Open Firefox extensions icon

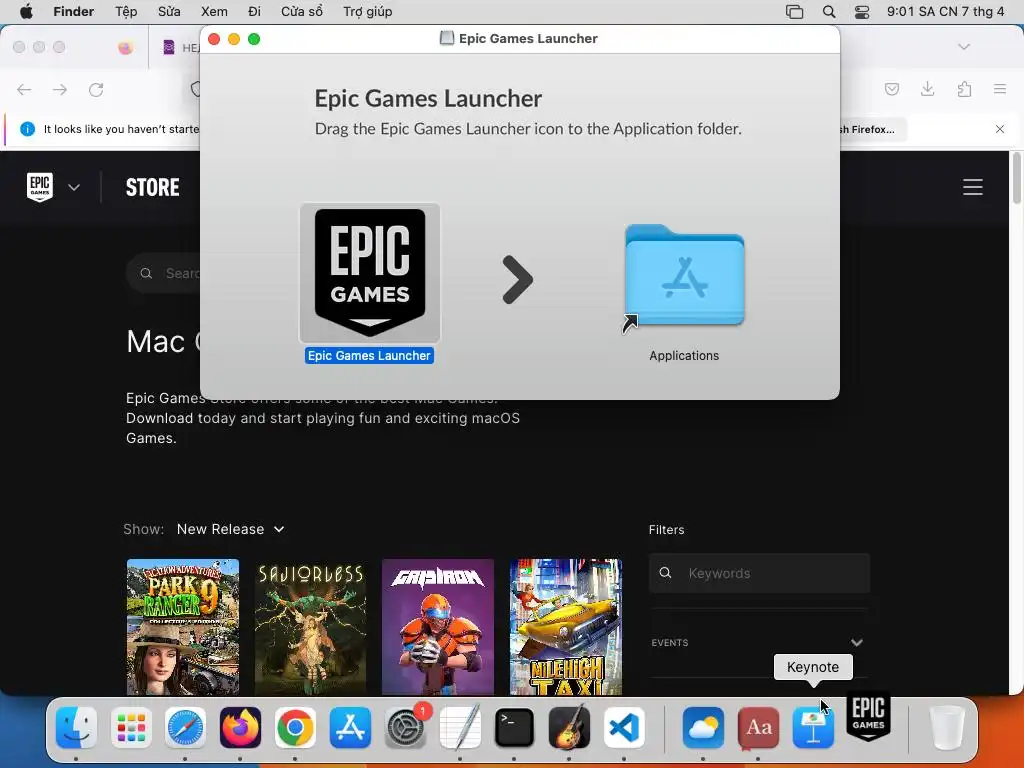[x=964, y=89]
